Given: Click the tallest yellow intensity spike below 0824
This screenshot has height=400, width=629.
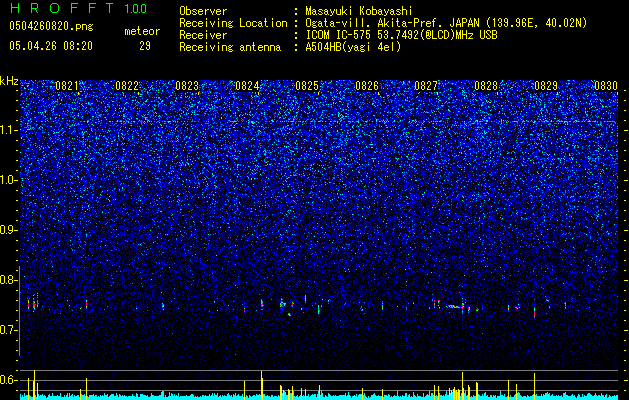Looking at the screenshot, I should click(x=262, y=385).
